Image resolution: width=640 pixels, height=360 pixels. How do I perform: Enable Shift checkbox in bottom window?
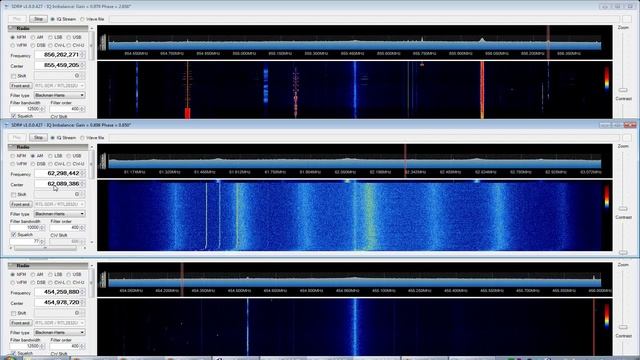click(x=13, y=313)
